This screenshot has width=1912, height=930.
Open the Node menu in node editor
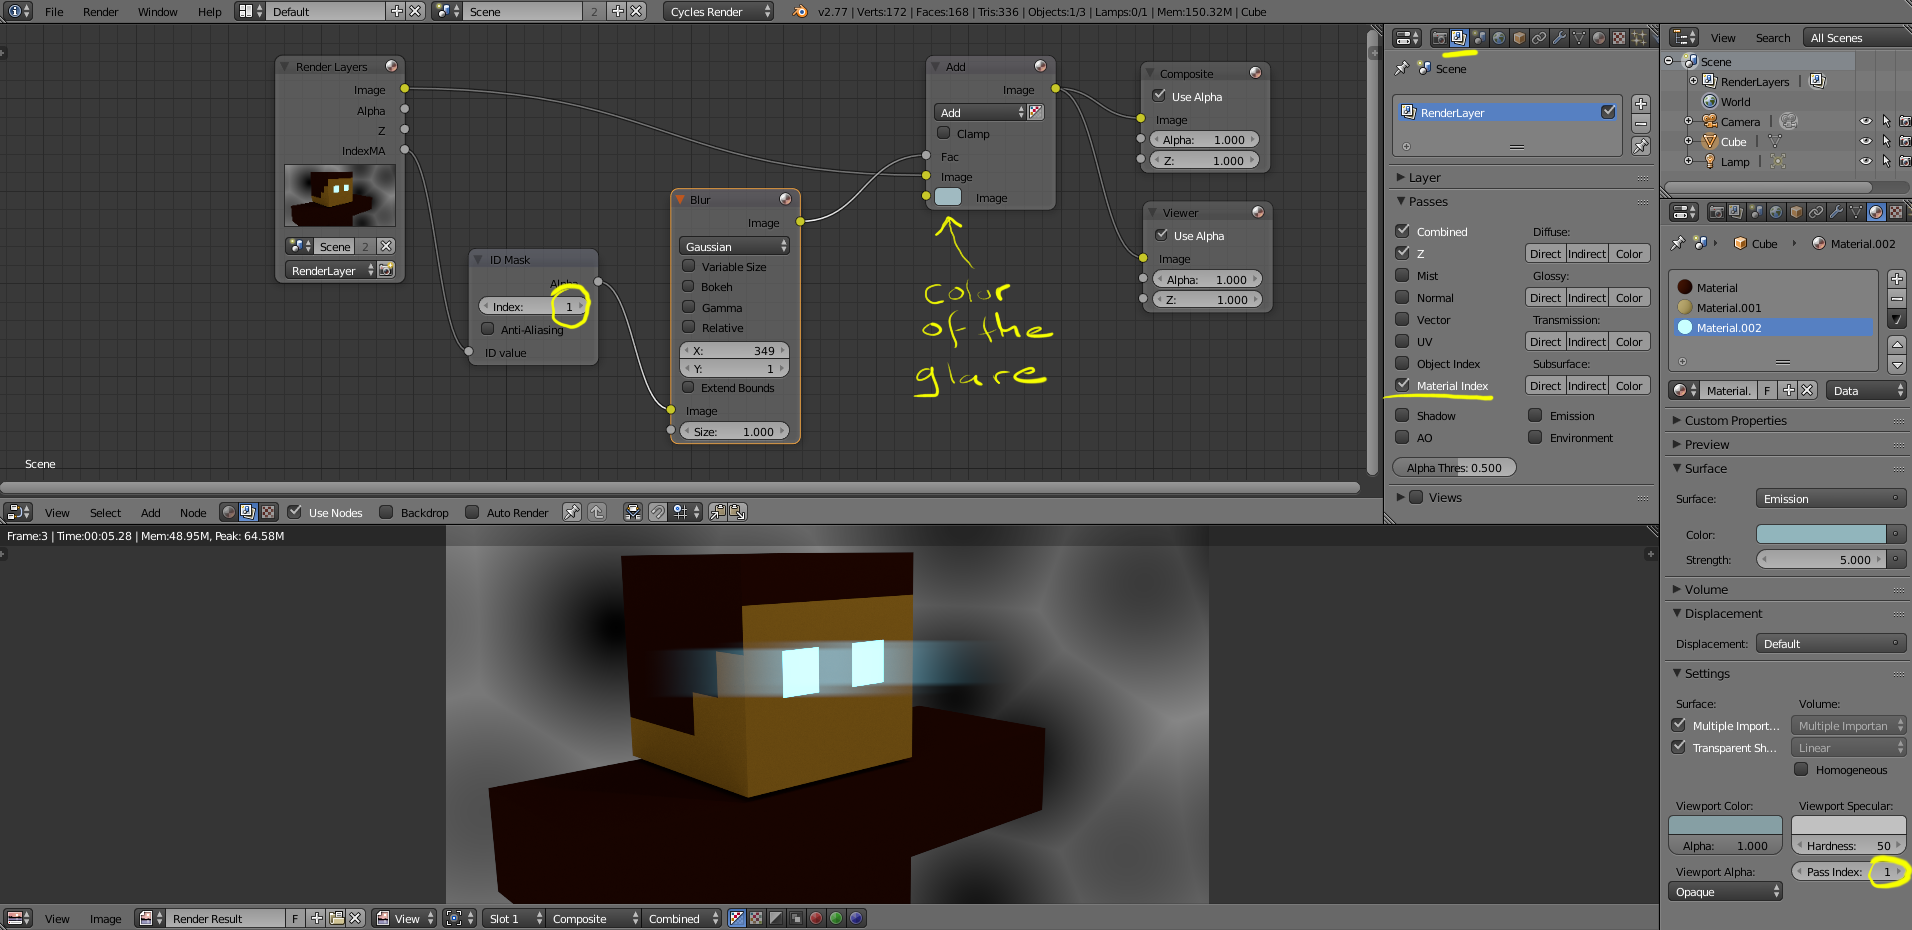[193, 513]
